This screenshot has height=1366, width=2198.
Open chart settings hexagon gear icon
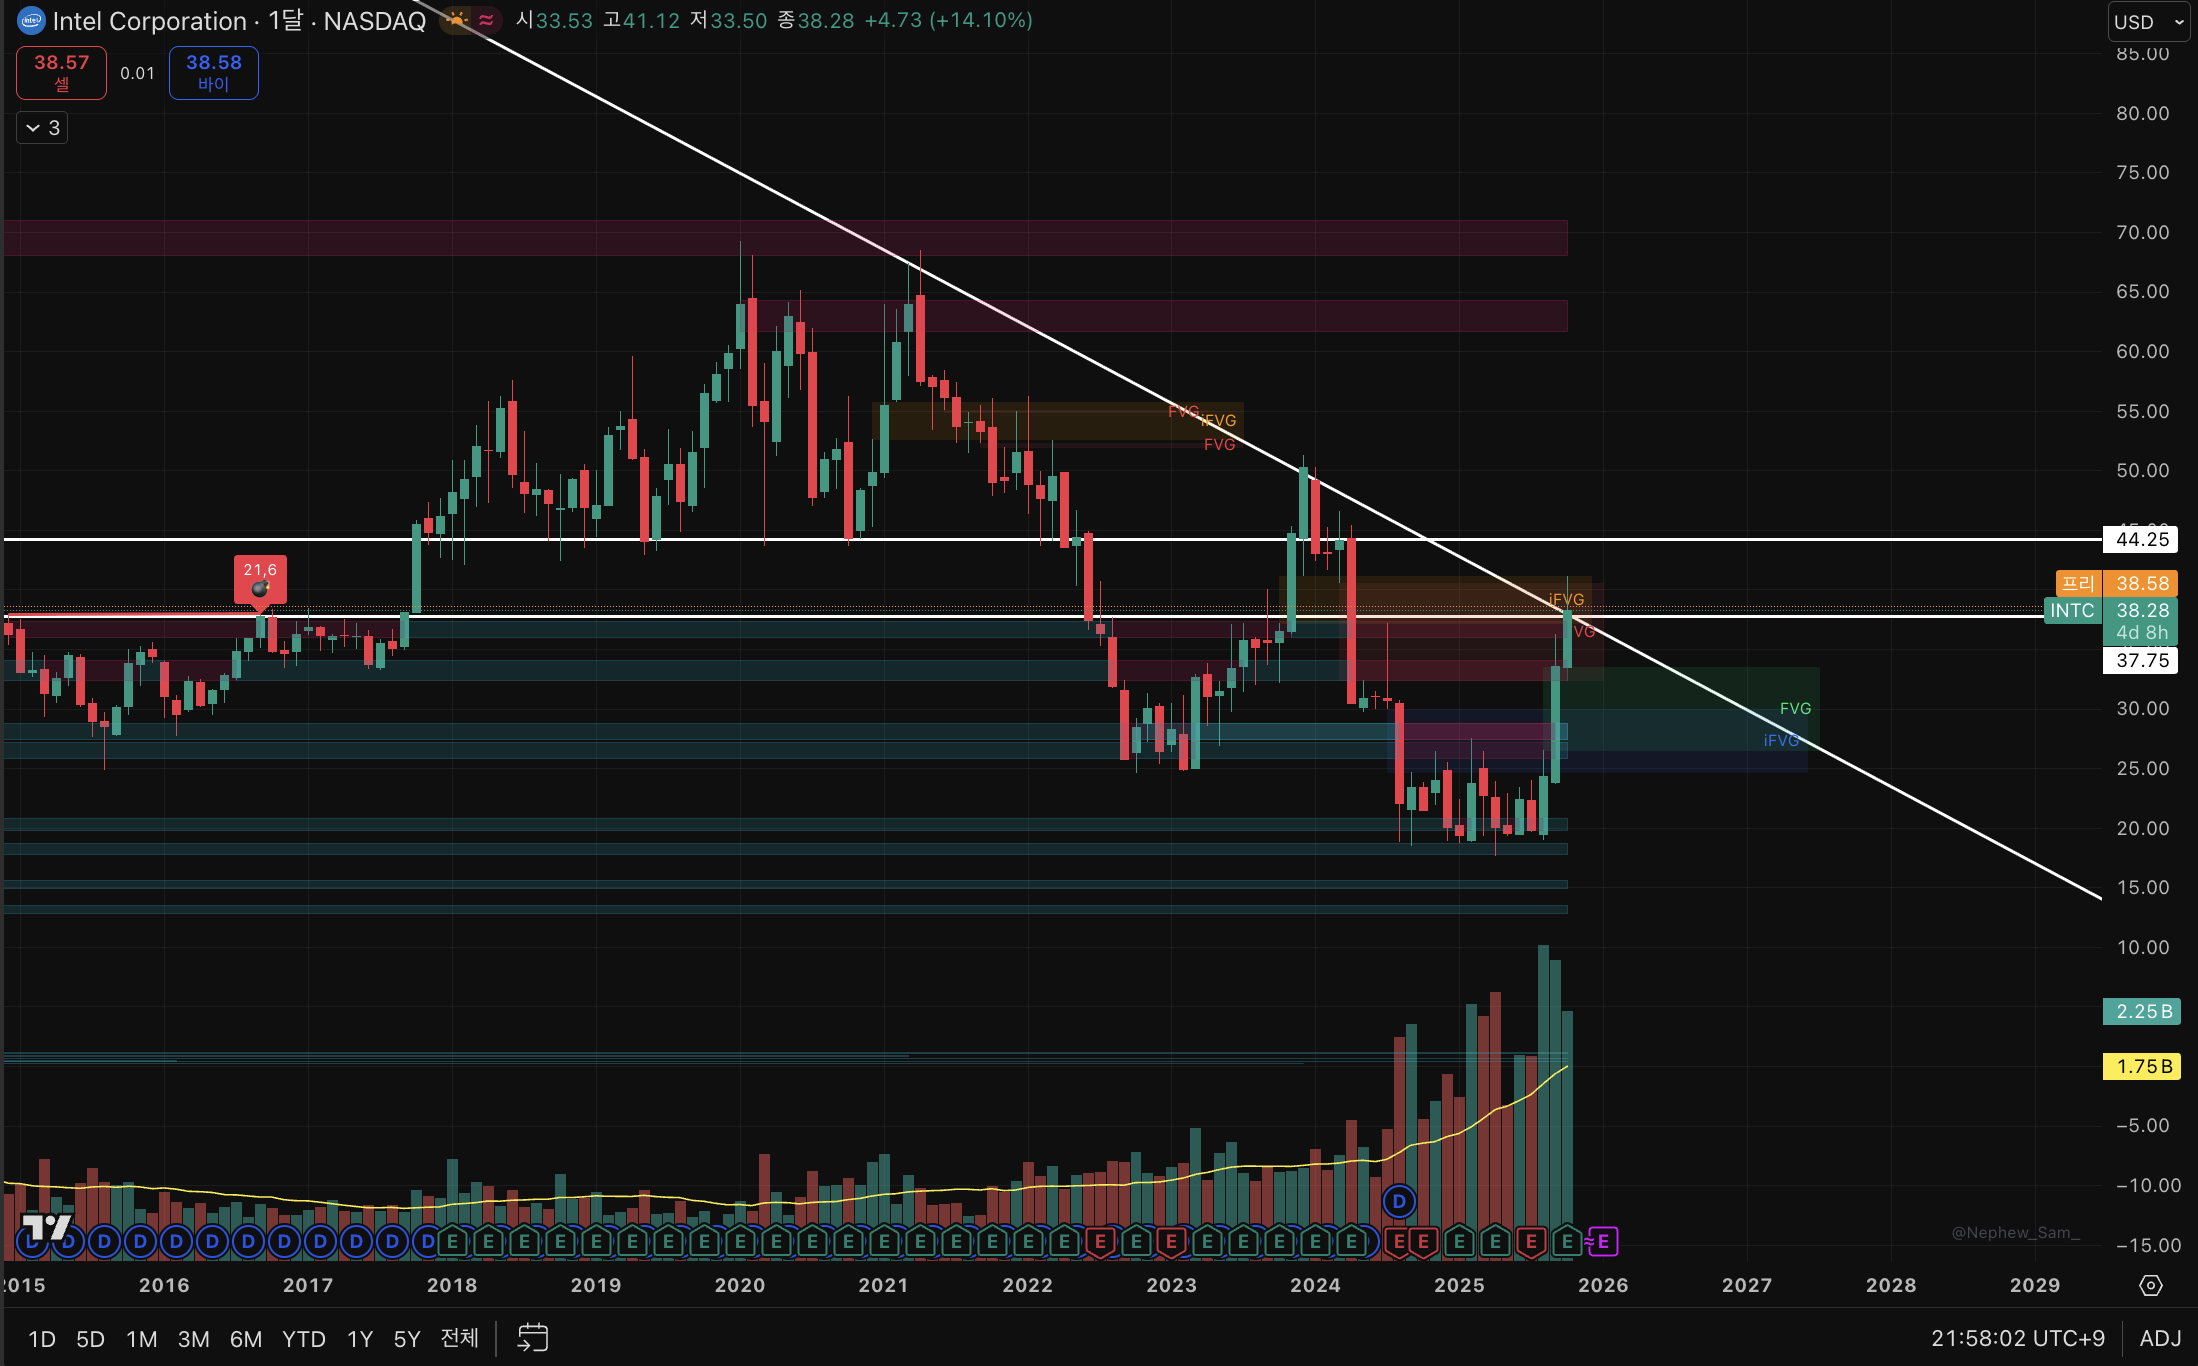tap(2150, 1286)
